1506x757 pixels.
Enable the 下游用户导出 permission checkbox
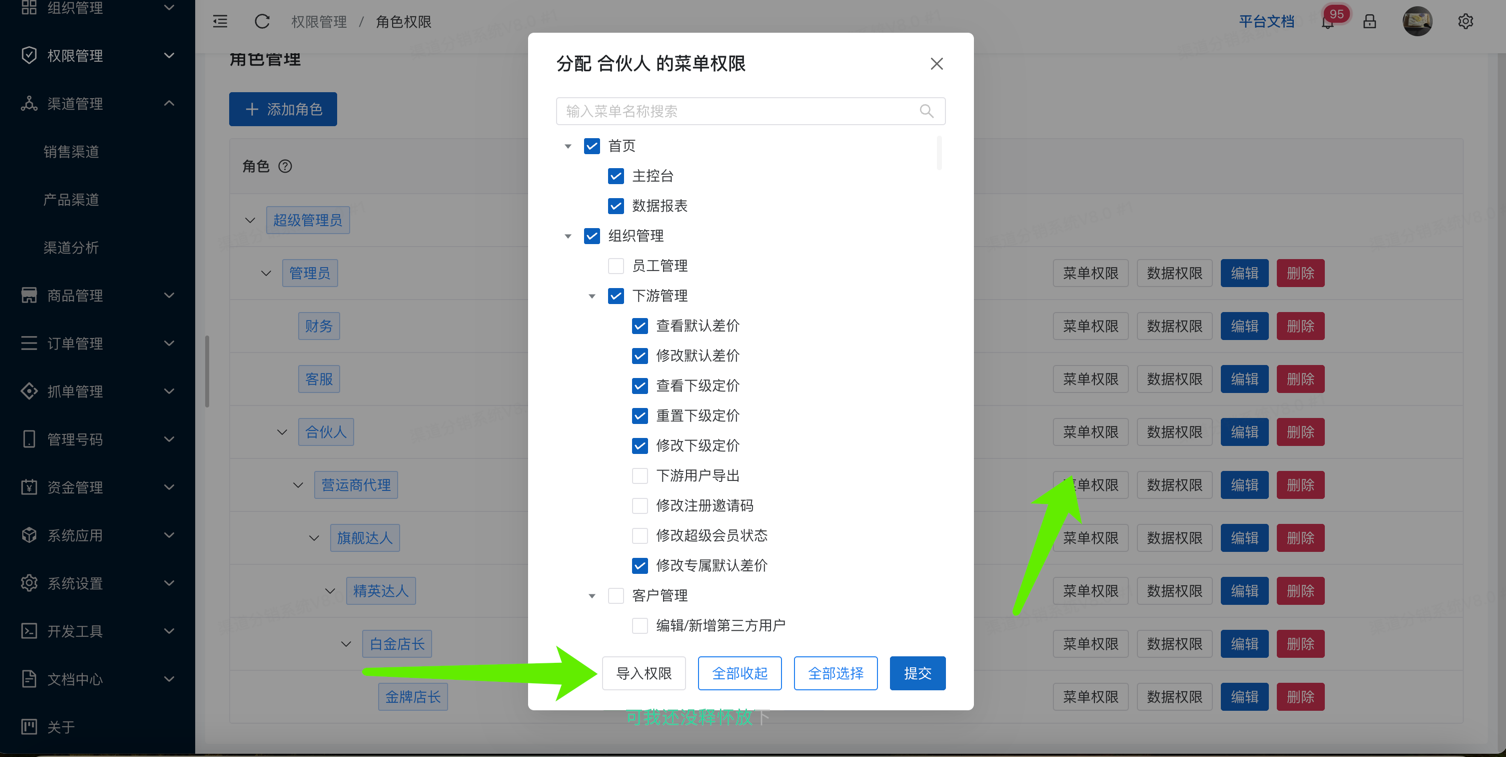pos(640,476)
